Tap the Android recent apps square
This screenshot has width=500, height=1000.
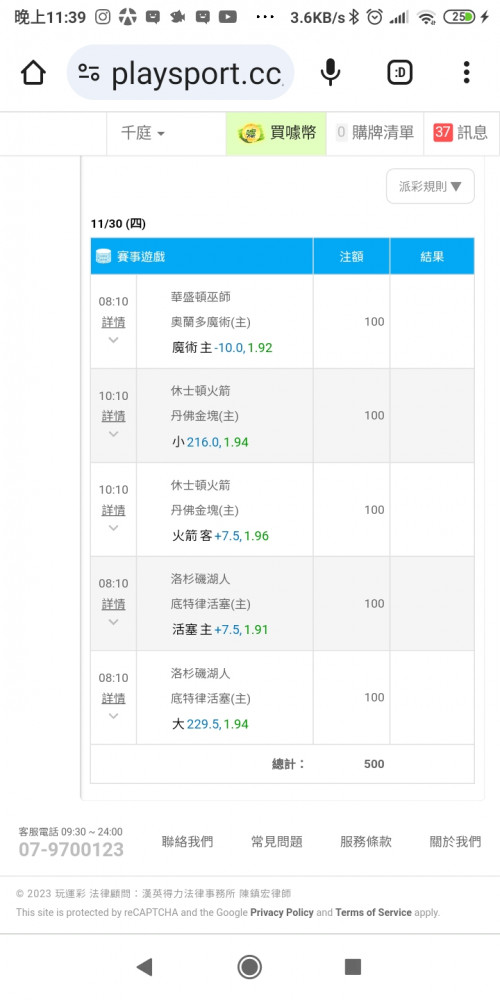[353, 967]
